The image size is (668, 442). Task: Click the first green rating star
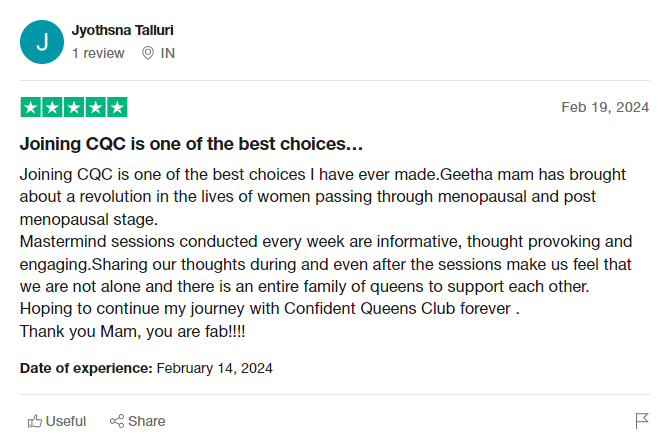30,107
